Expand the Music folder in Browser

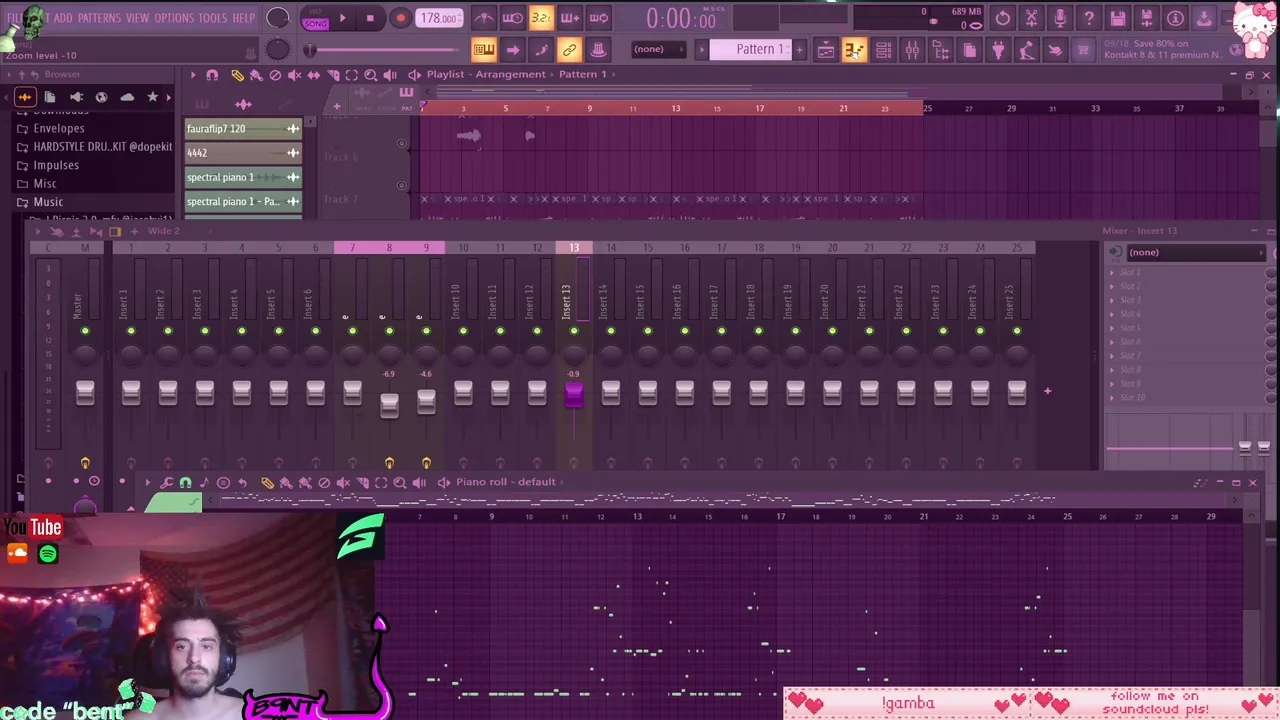click(48, 202)
